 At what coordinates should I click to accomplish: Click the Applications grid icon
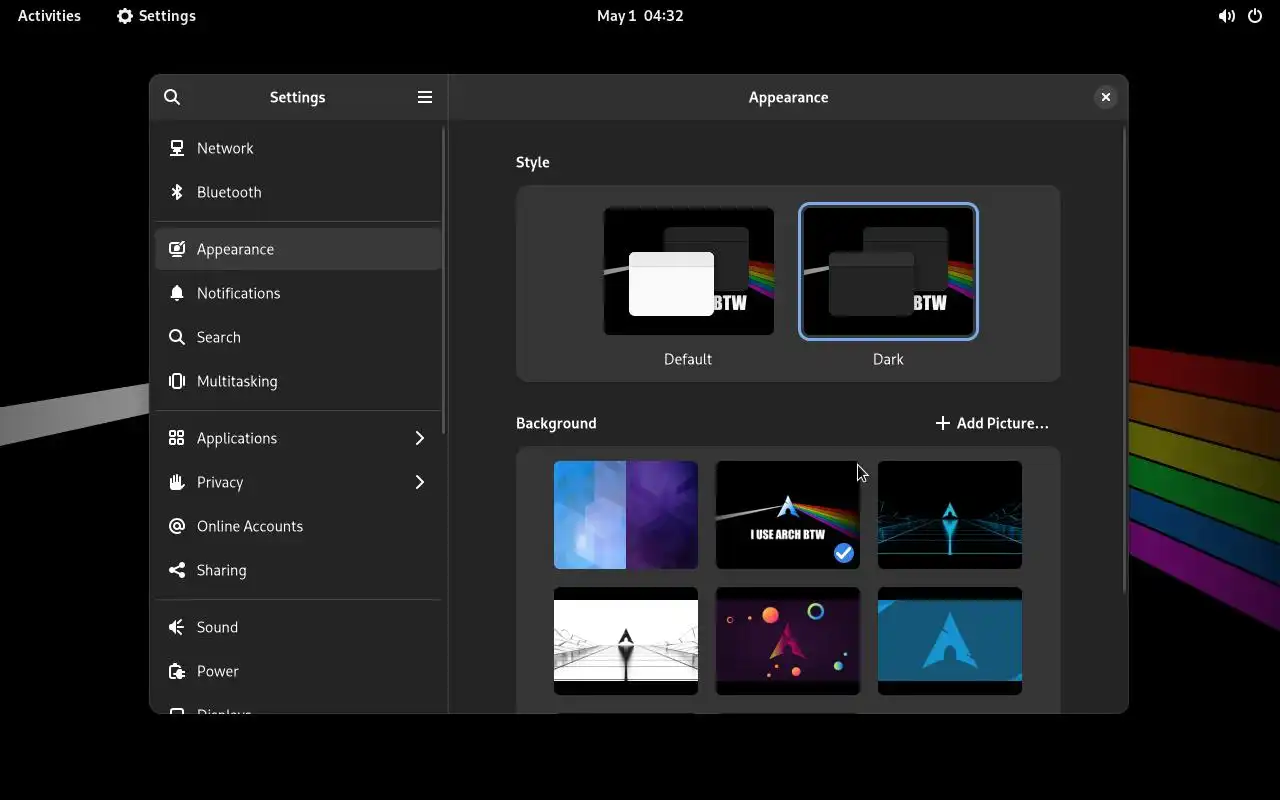[177, 438]
